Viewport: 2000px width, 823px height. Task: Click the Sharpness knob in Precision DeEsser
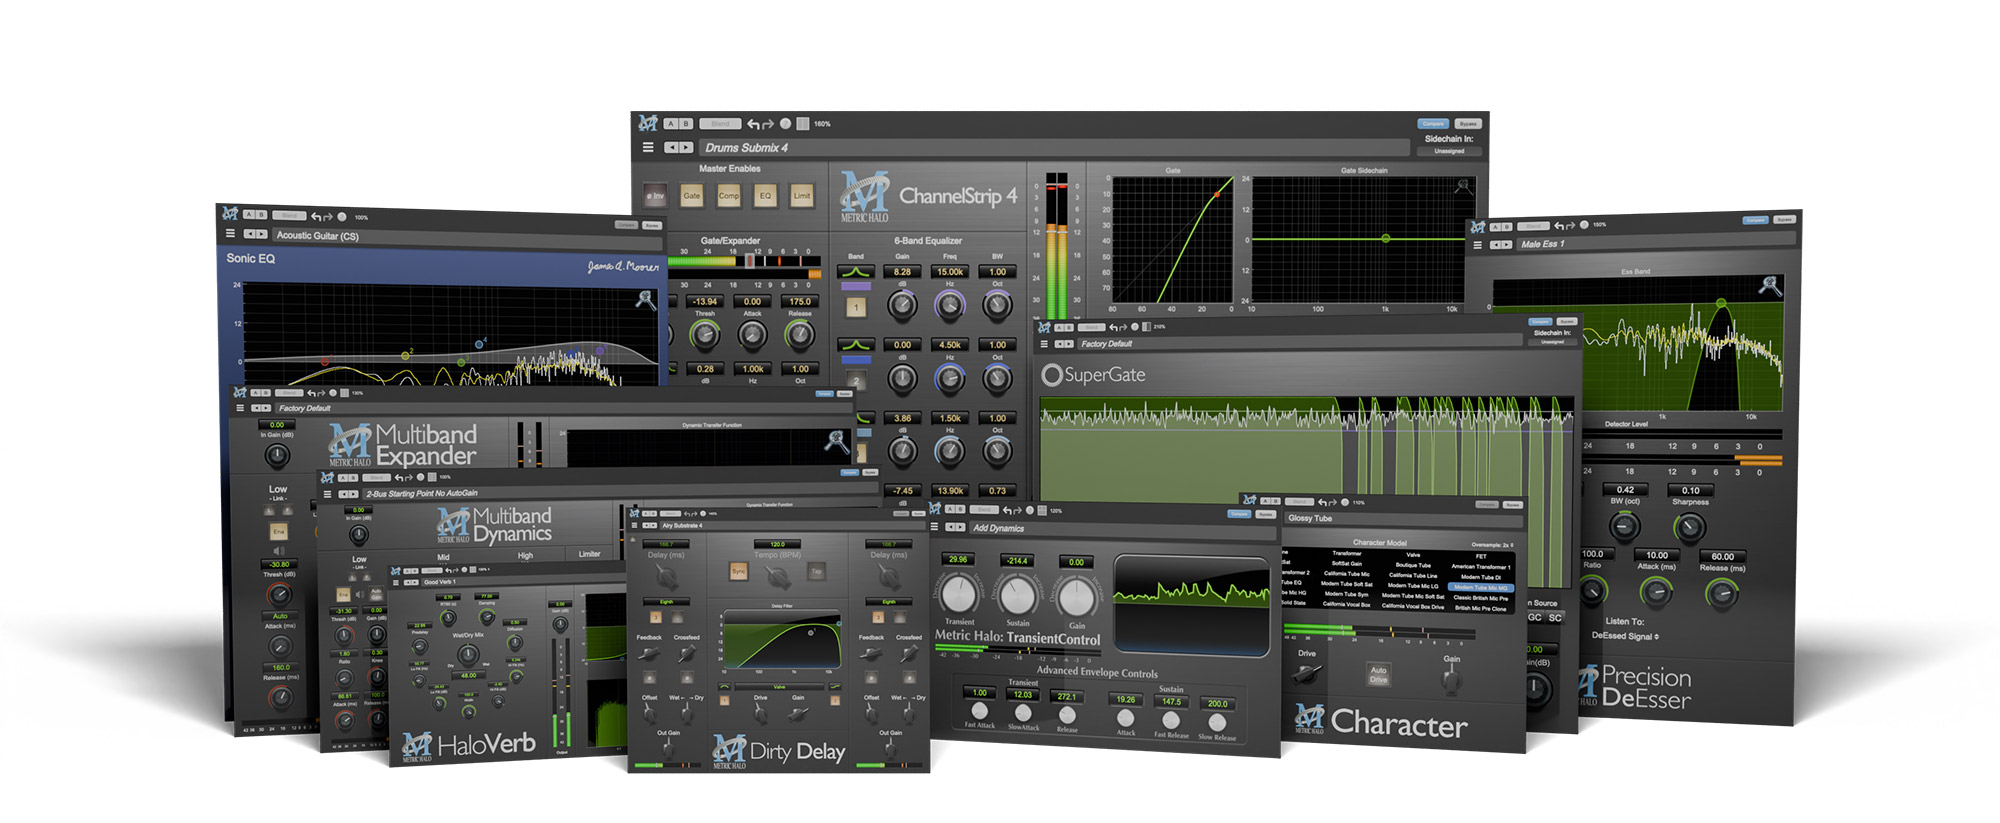click(x=1689, y=527)
